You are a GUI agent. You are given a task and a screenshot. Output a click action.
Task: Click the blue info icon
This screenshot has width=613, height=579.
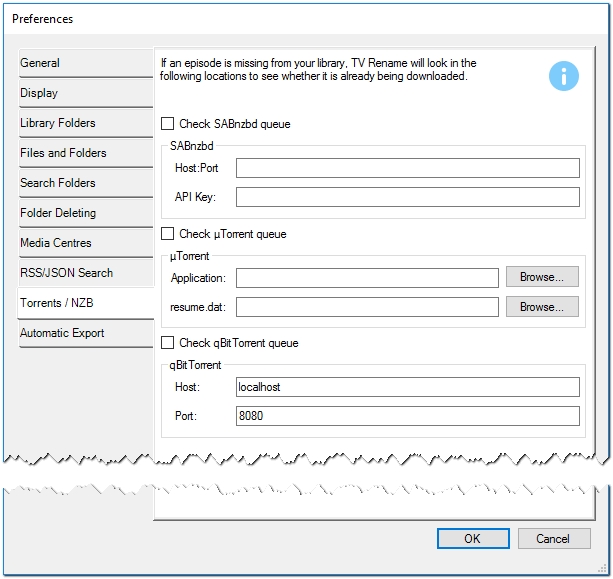(564, 76)
